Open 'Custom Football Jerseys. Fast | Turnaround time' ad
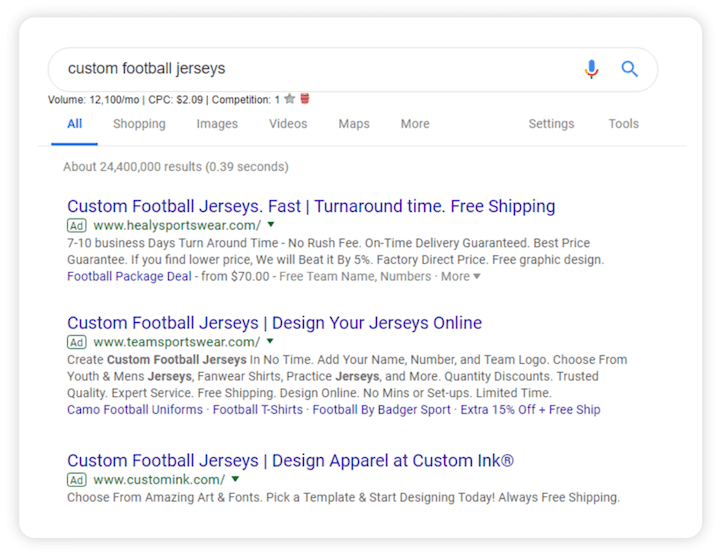 (311, 207)
